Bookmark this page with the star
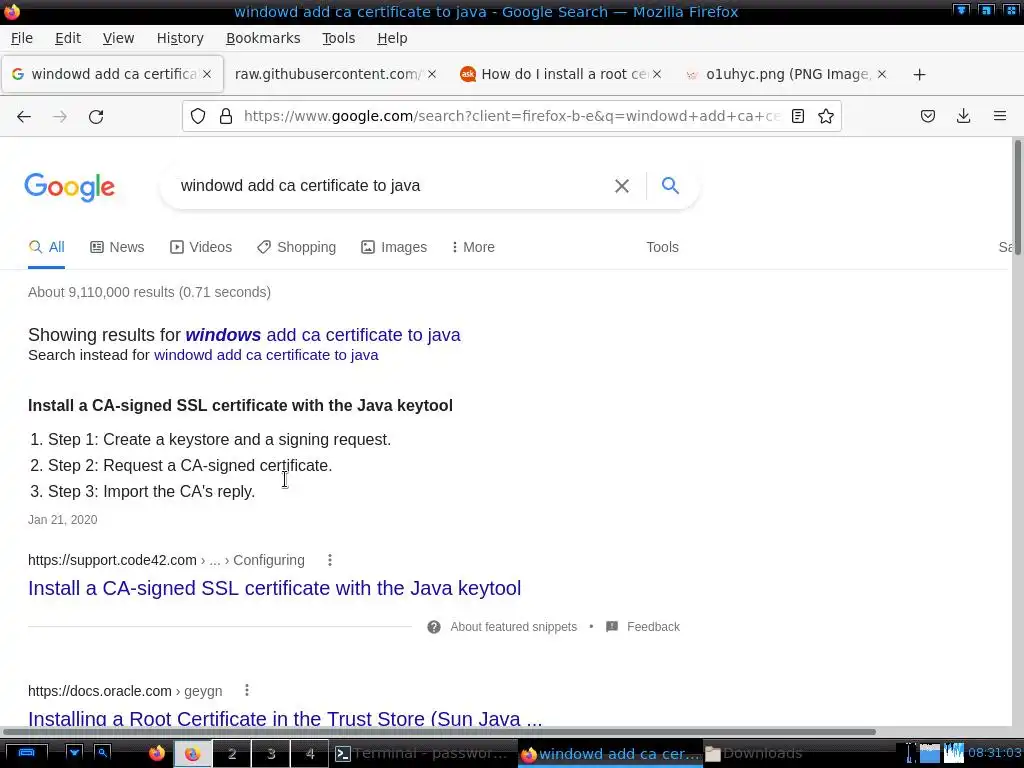This screenshot has width=1024, height=768. (x=825, y=116)
